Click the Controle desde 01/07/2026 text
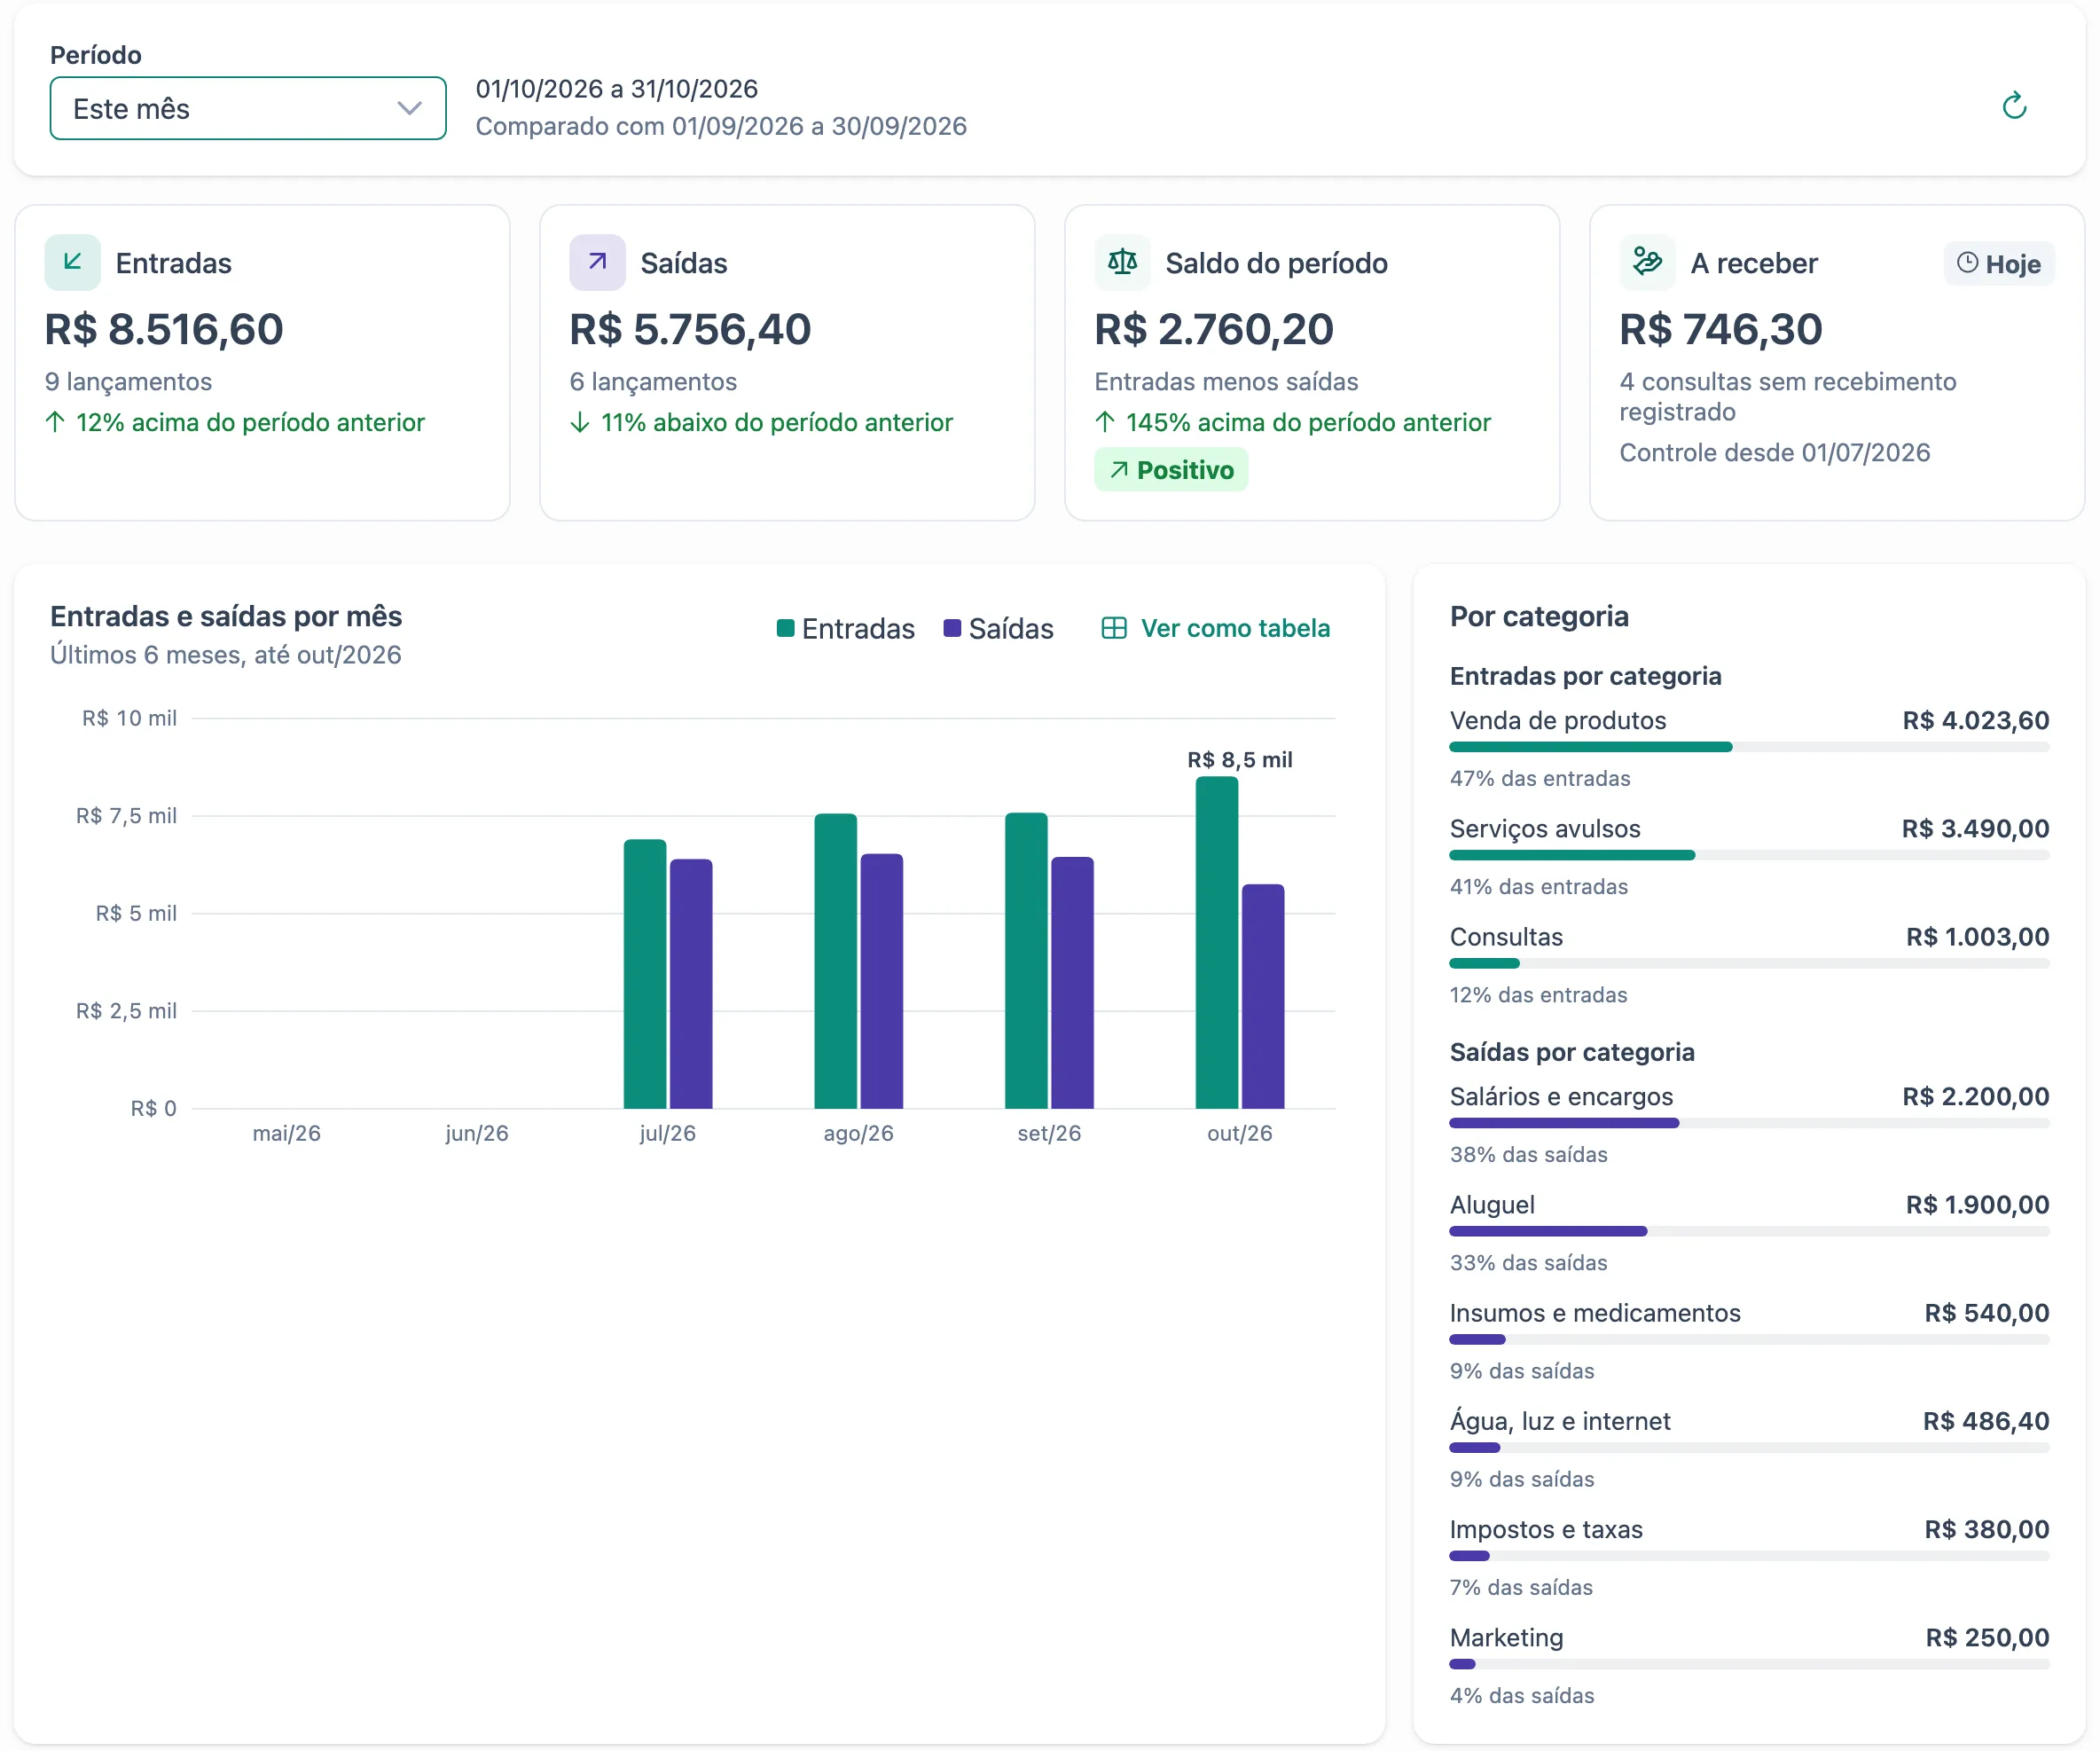This screenshot has height=1751, width=2100. click(x=1775, y=453)
